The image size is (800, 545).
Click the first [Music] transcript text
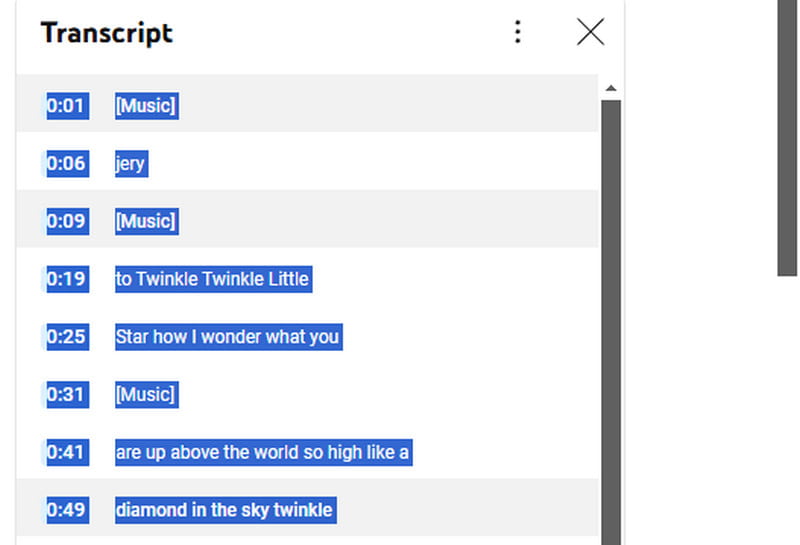tap(146, 105)
